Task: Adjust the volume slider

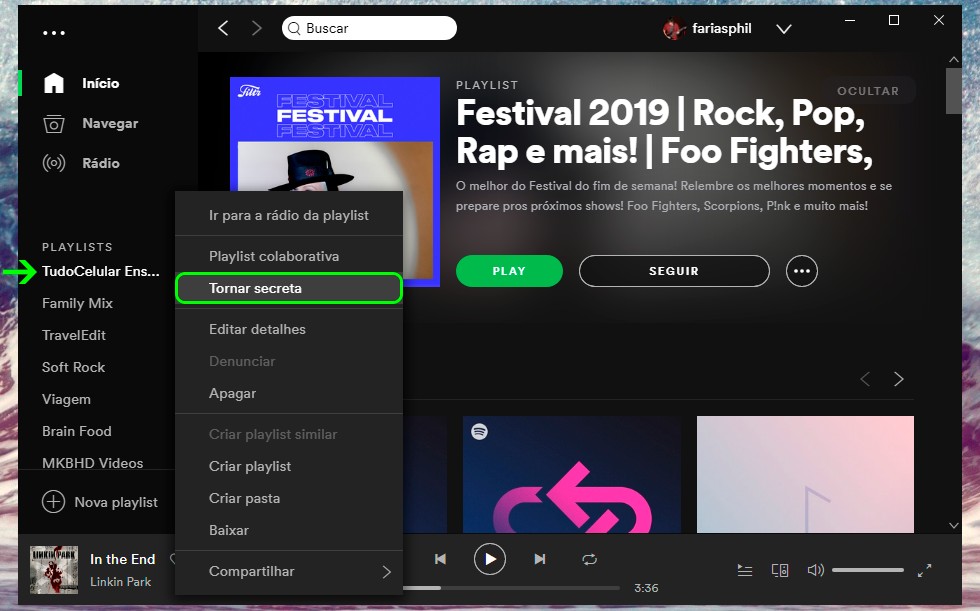Action: (868, 570)
